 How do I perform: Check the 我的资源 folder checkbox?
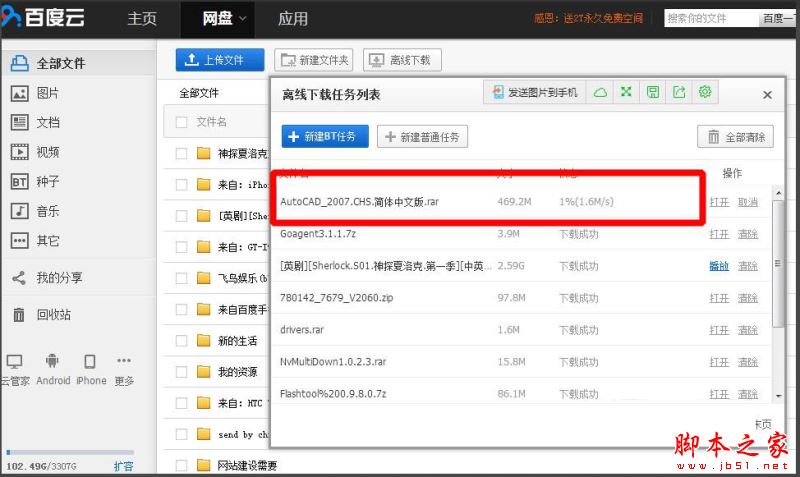[x=181, y=371]
